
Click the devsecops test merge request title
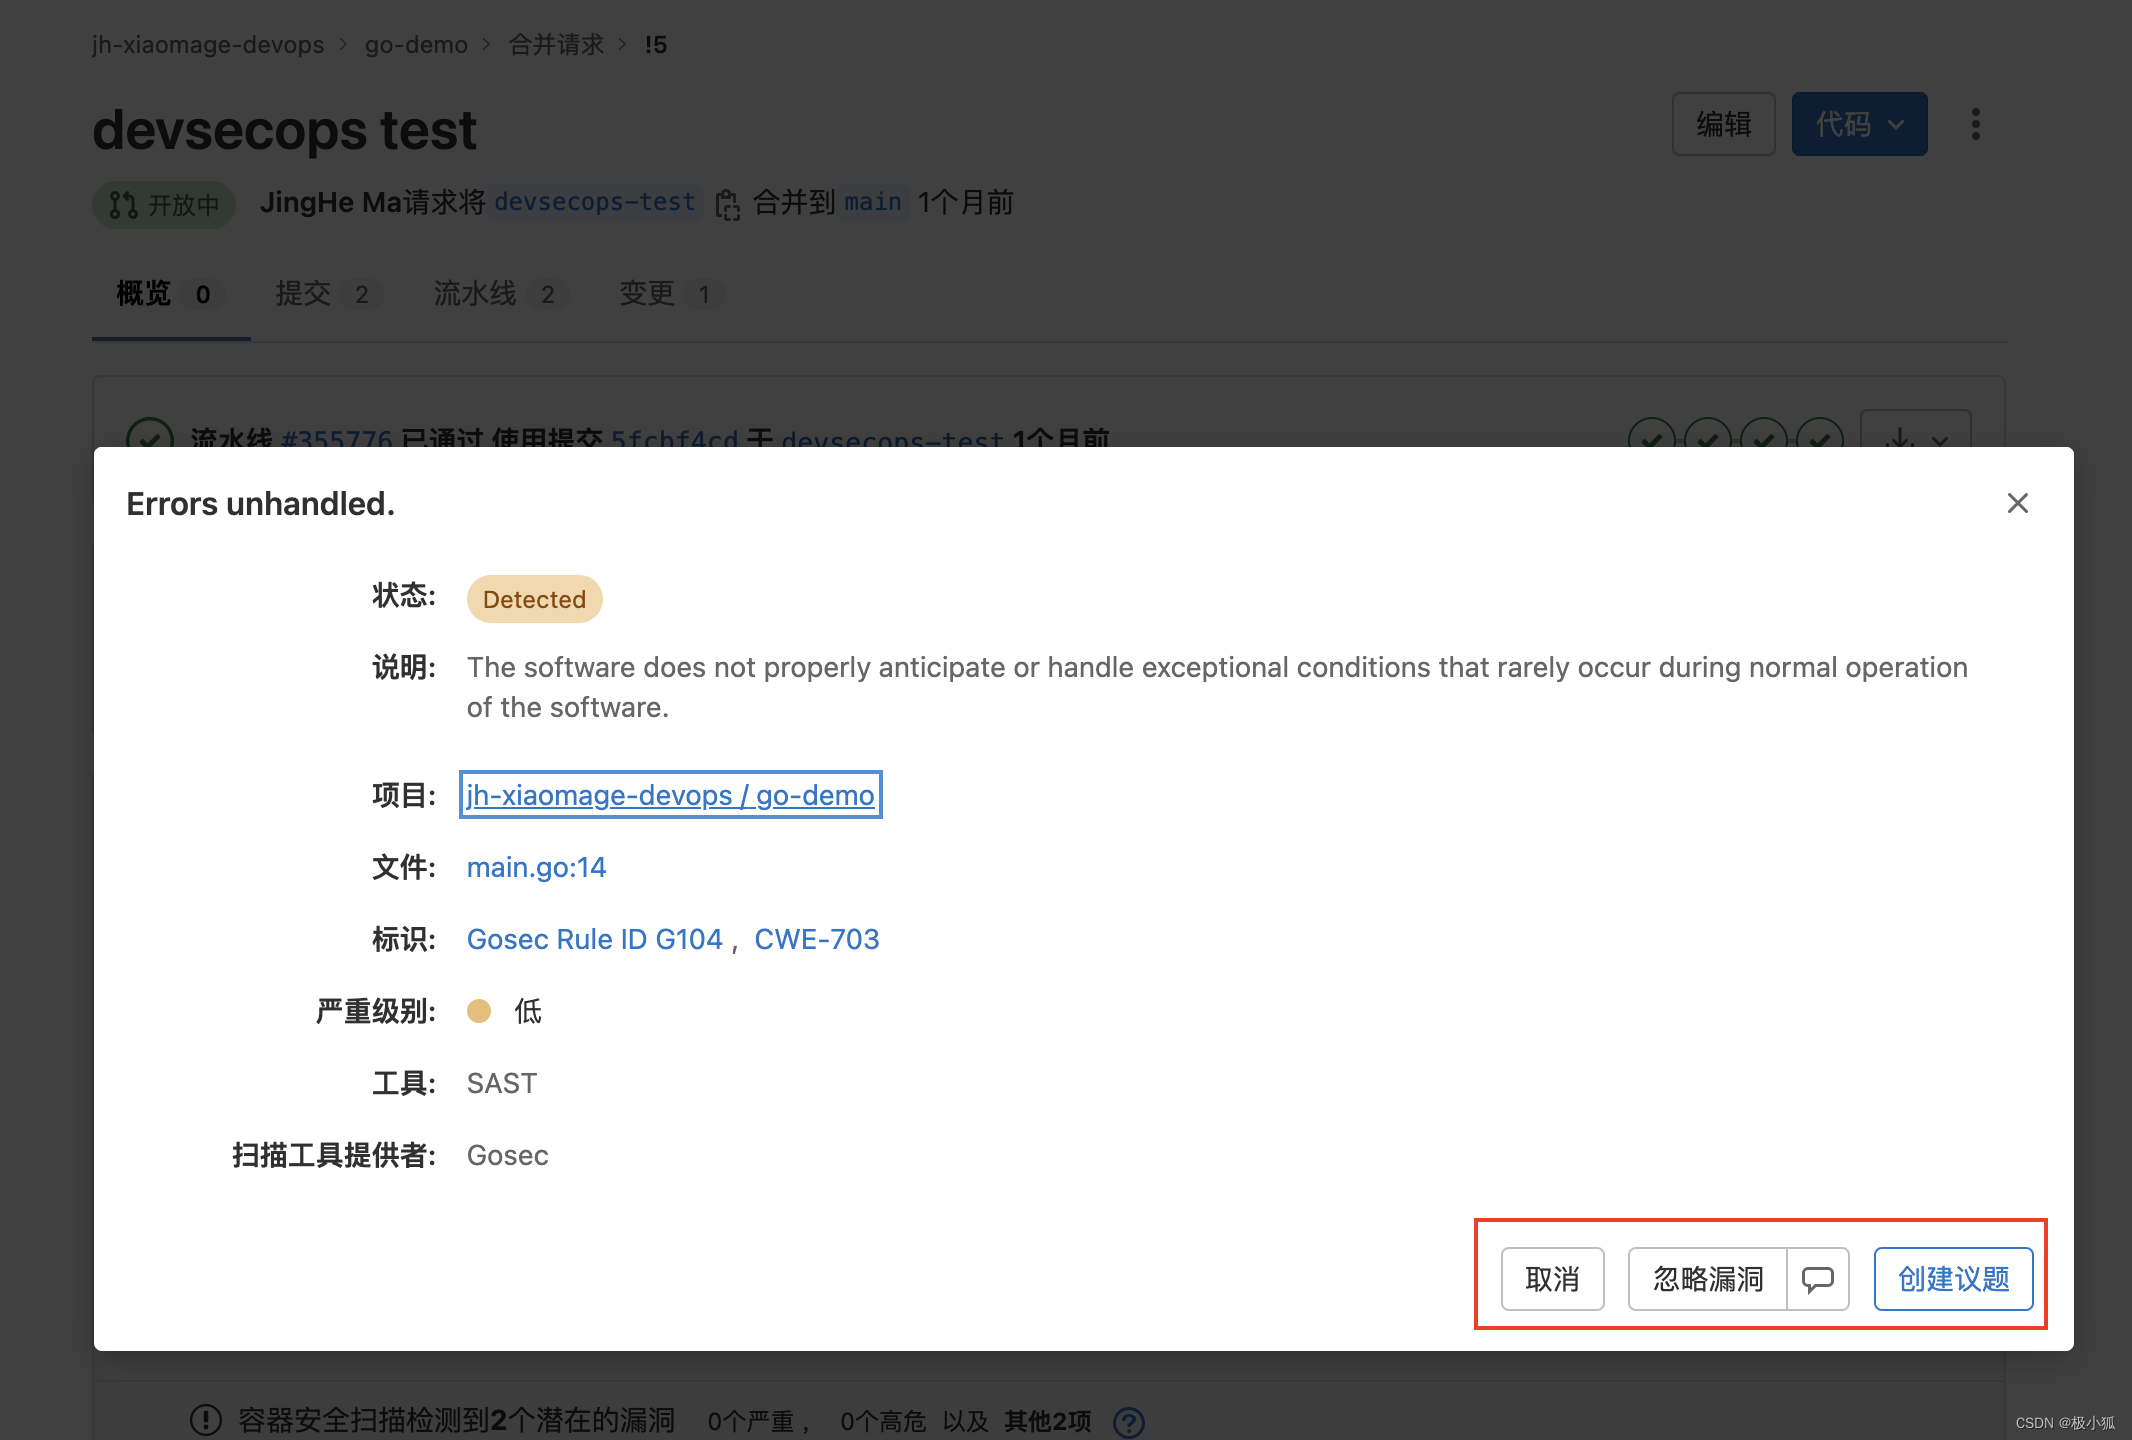(285, 130)
